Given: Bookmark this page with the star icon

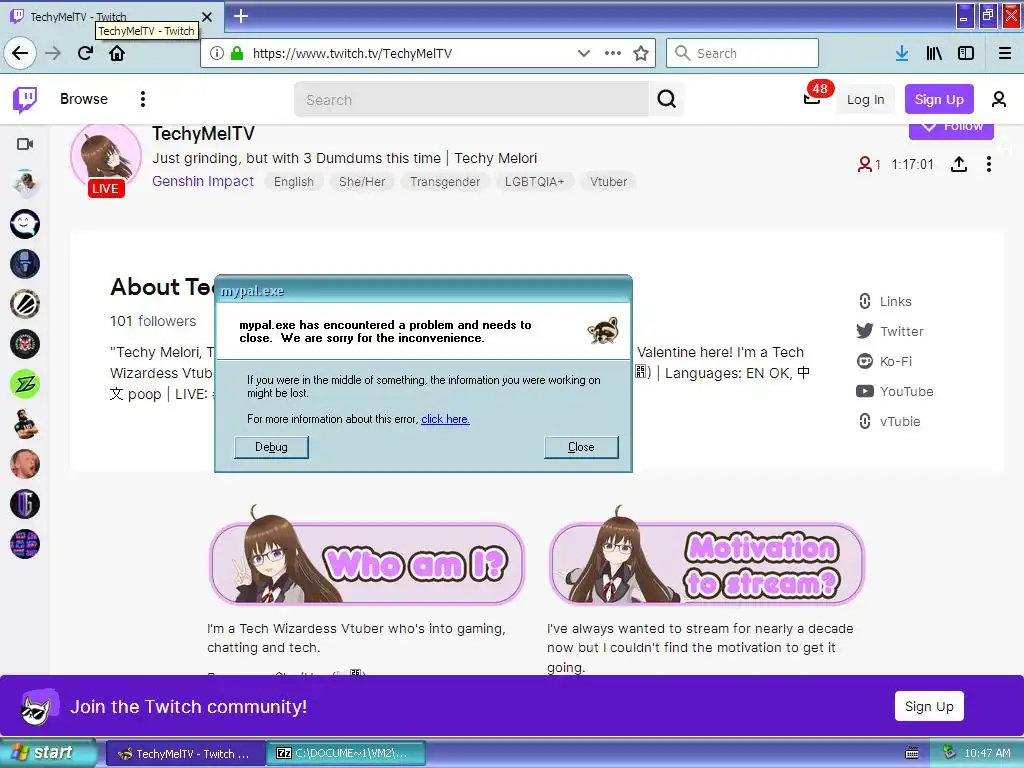Looking at the screenshot, I should (x=641, y=53).
